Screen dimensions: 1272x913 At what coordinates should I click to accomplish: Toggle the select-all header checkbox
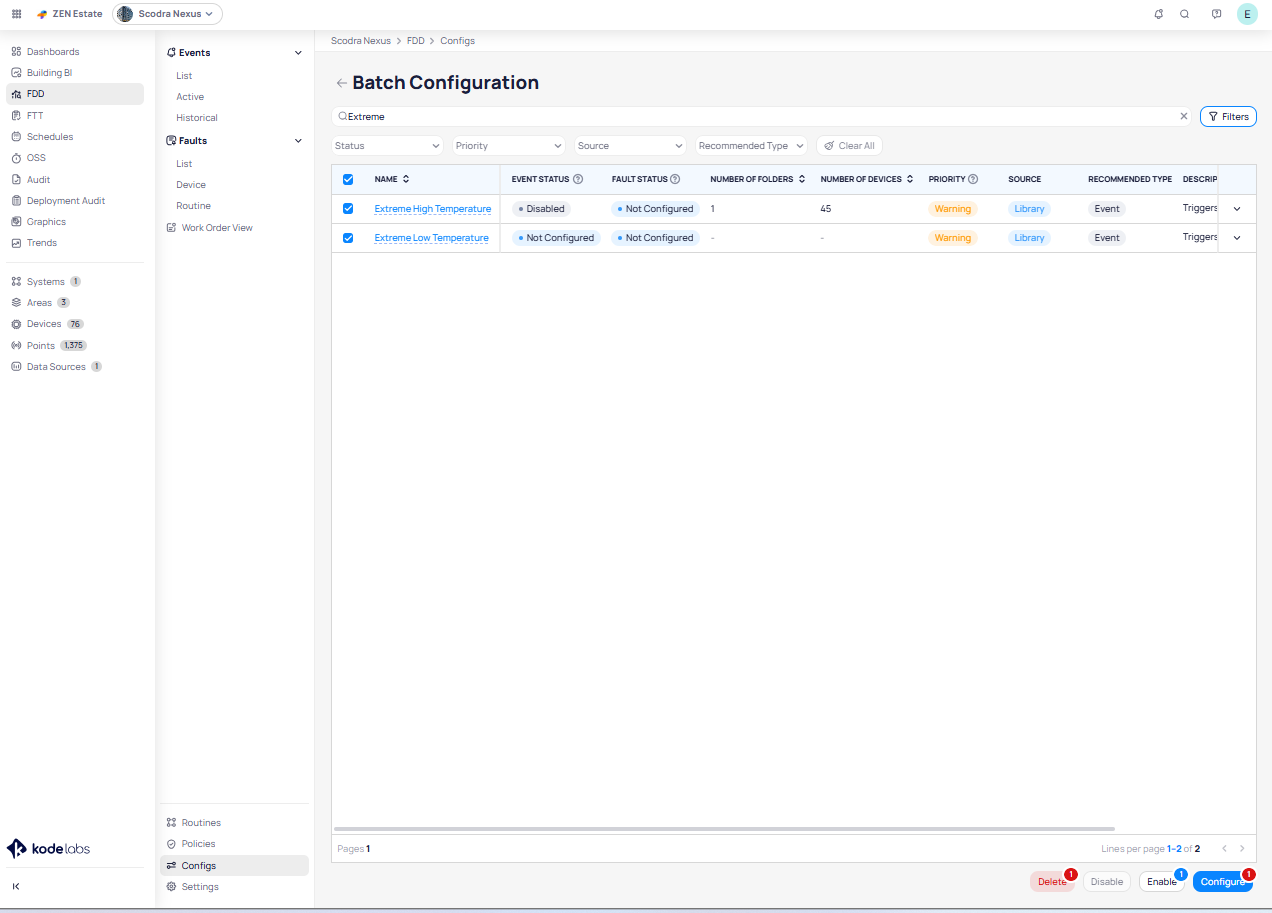[x=348, y=179]
